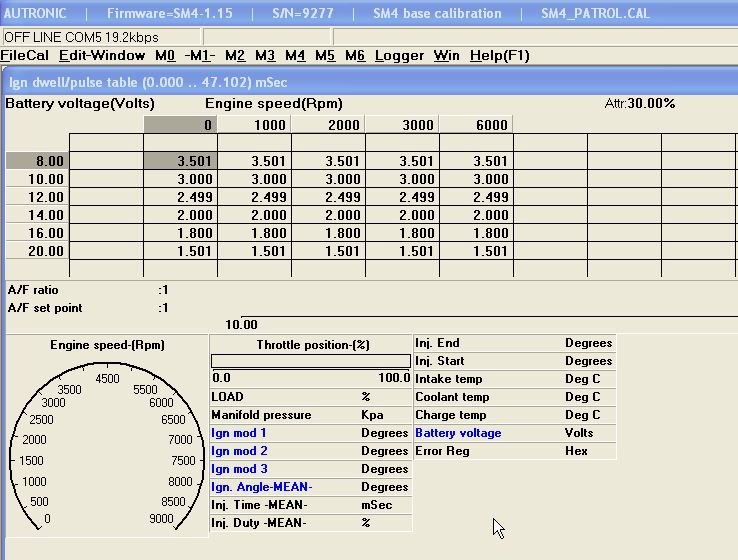Click the Ign mod 3 row

311,469
